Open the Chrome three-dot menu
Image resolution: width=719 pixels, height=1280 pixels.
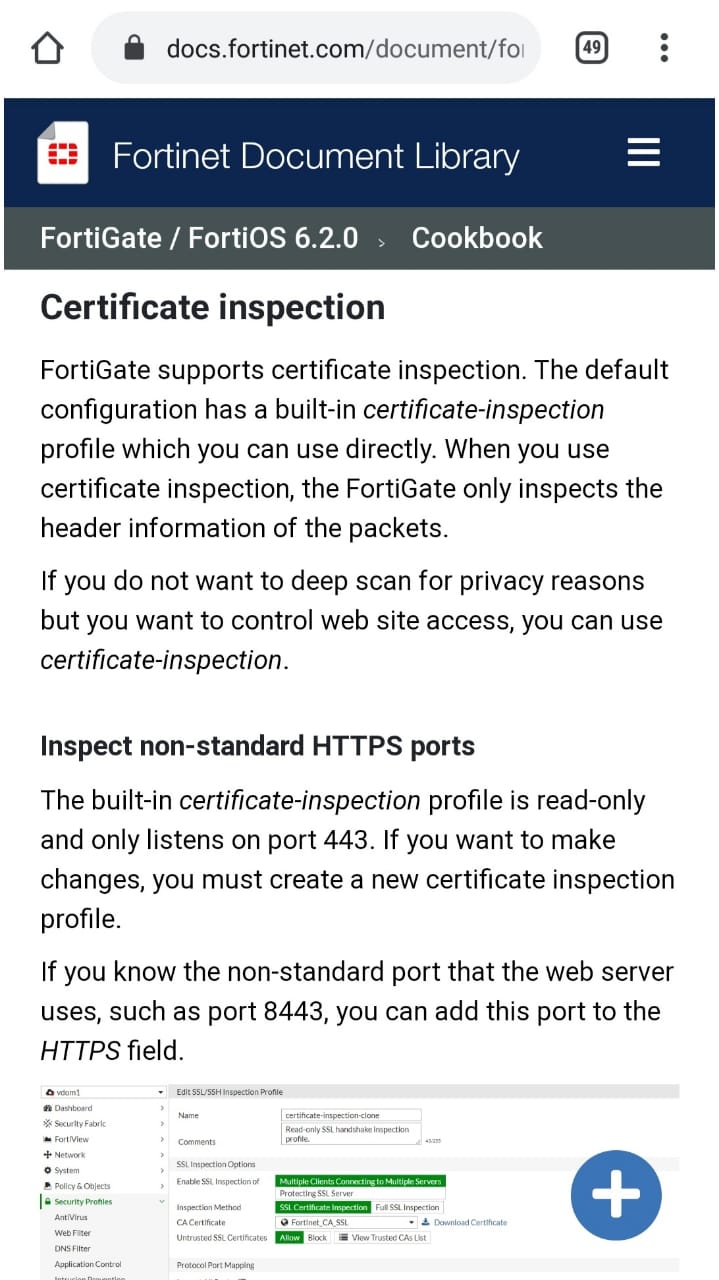click(664, 47)
